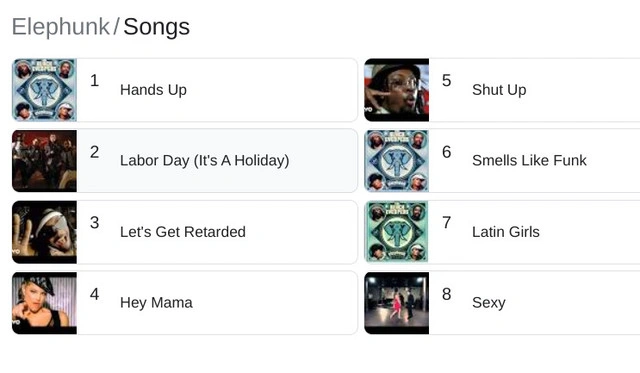Open Hands Up album cover thumbnail
This screenshot has width=640, height=373.
tap(44, 90)
